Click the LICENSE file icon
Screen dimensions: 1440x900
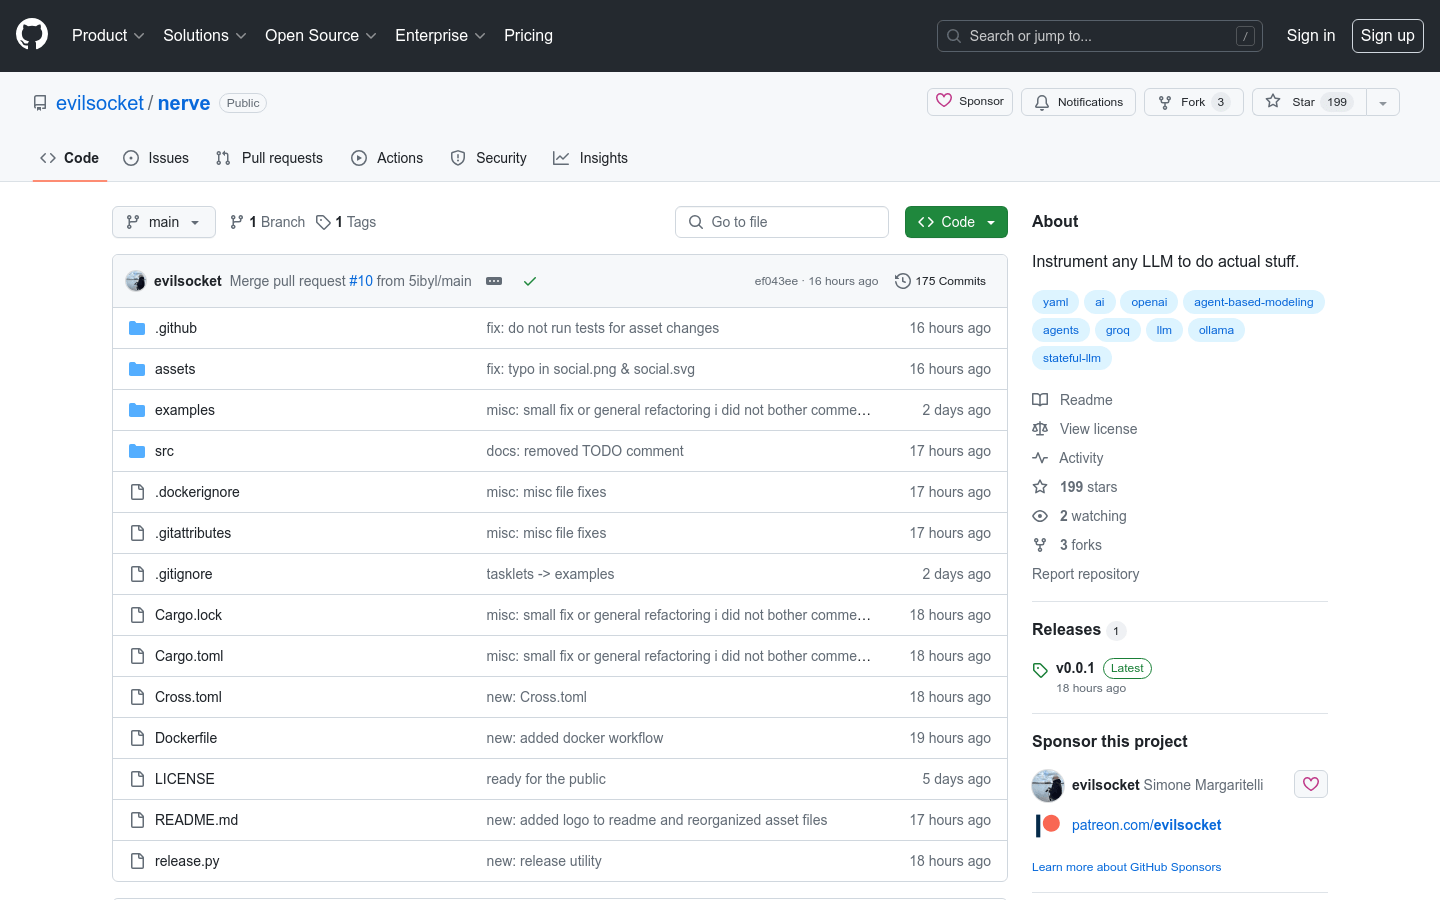tap(137, 779)
